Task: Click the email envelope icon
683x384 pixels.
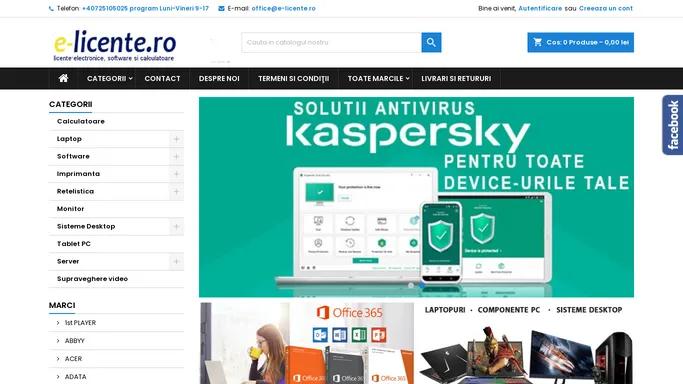Action: coord(221,8)
